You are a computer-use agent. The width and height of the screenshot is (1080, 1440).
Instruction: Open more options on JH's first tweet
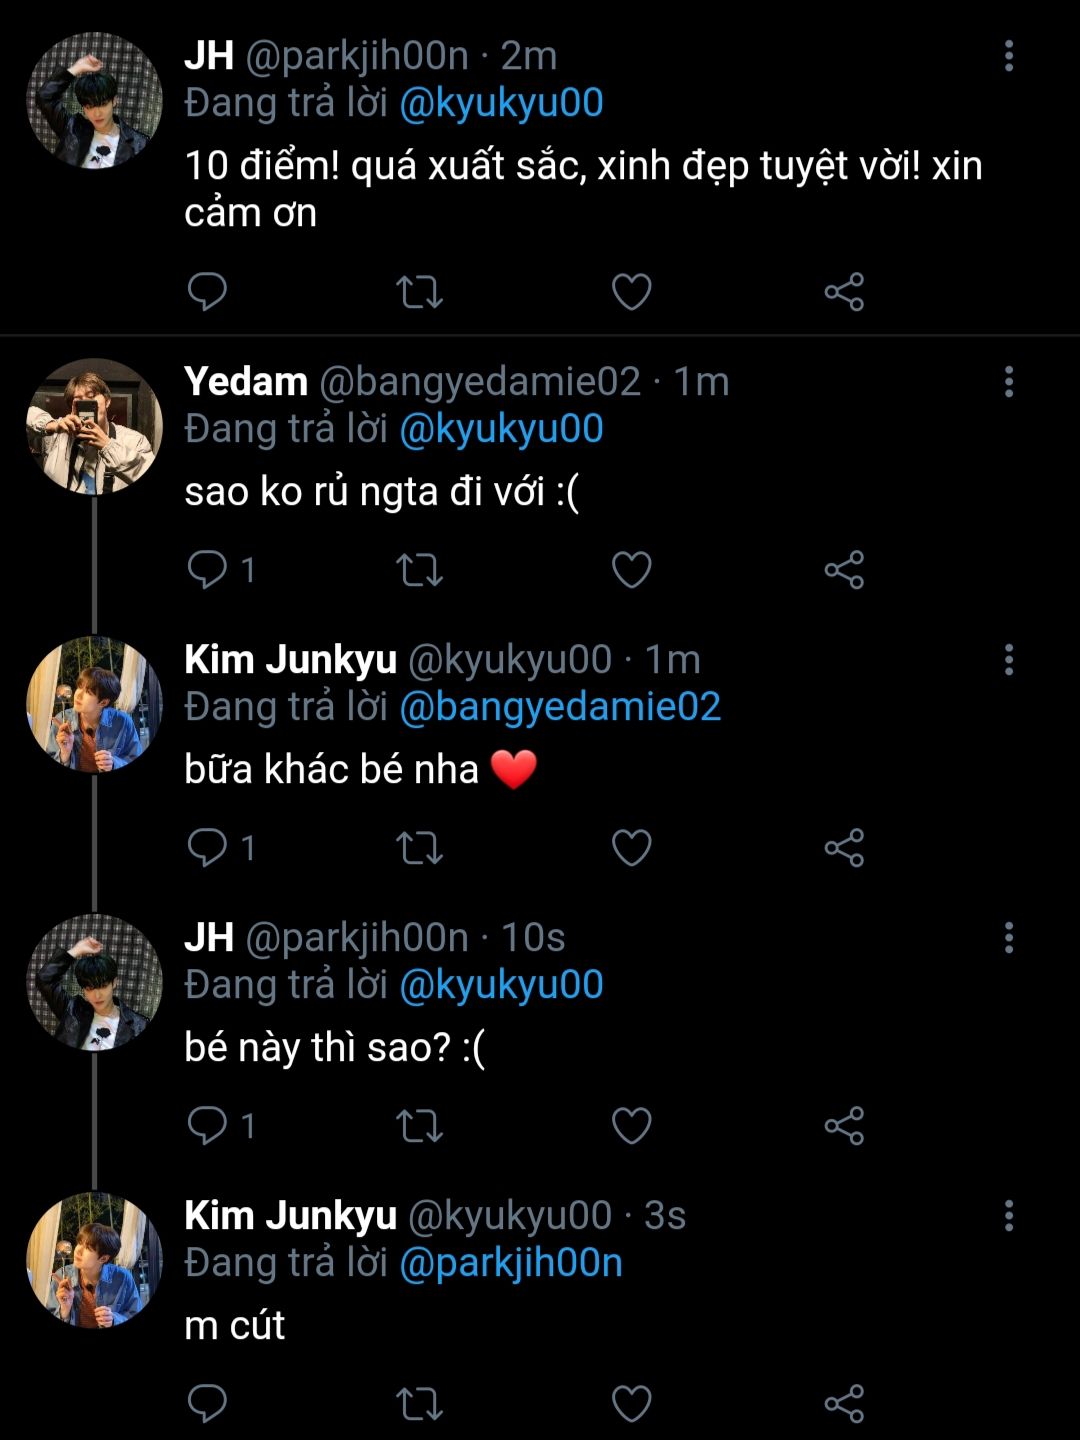[1008, 56]
